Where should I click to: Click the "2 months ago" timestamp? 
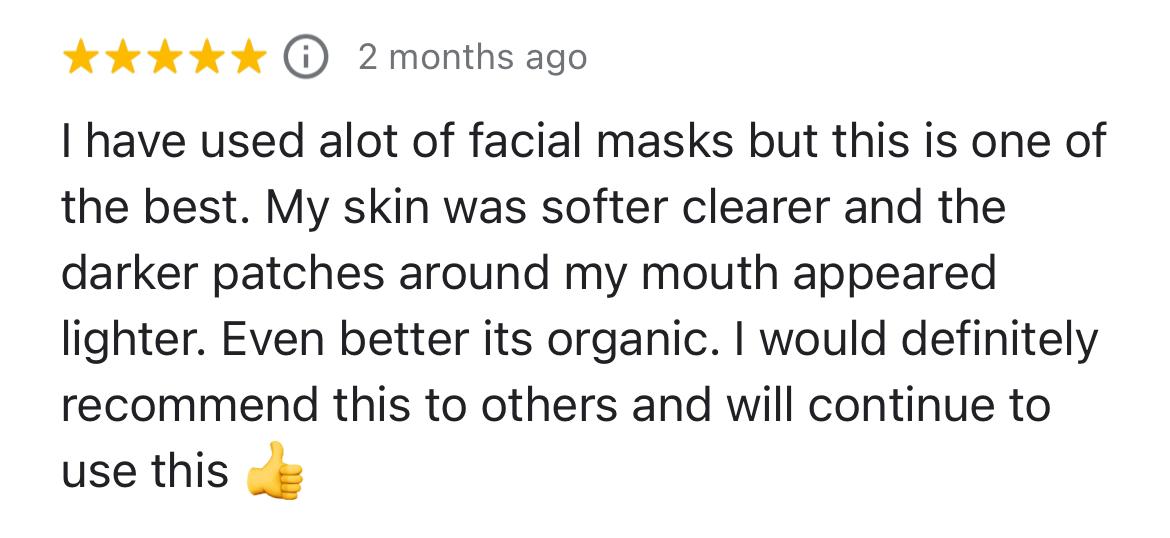pyautogui.click(x=472, y=58)
